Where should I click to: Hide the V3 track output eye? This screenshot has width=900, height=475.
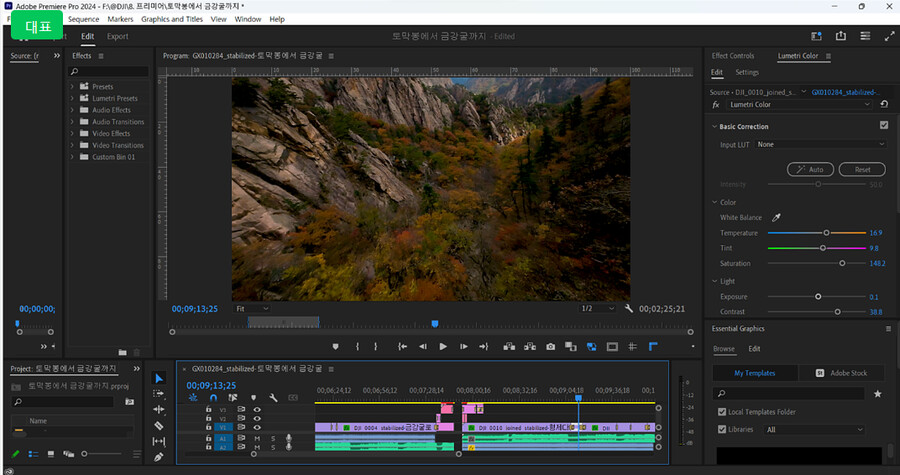coord(257,409)
